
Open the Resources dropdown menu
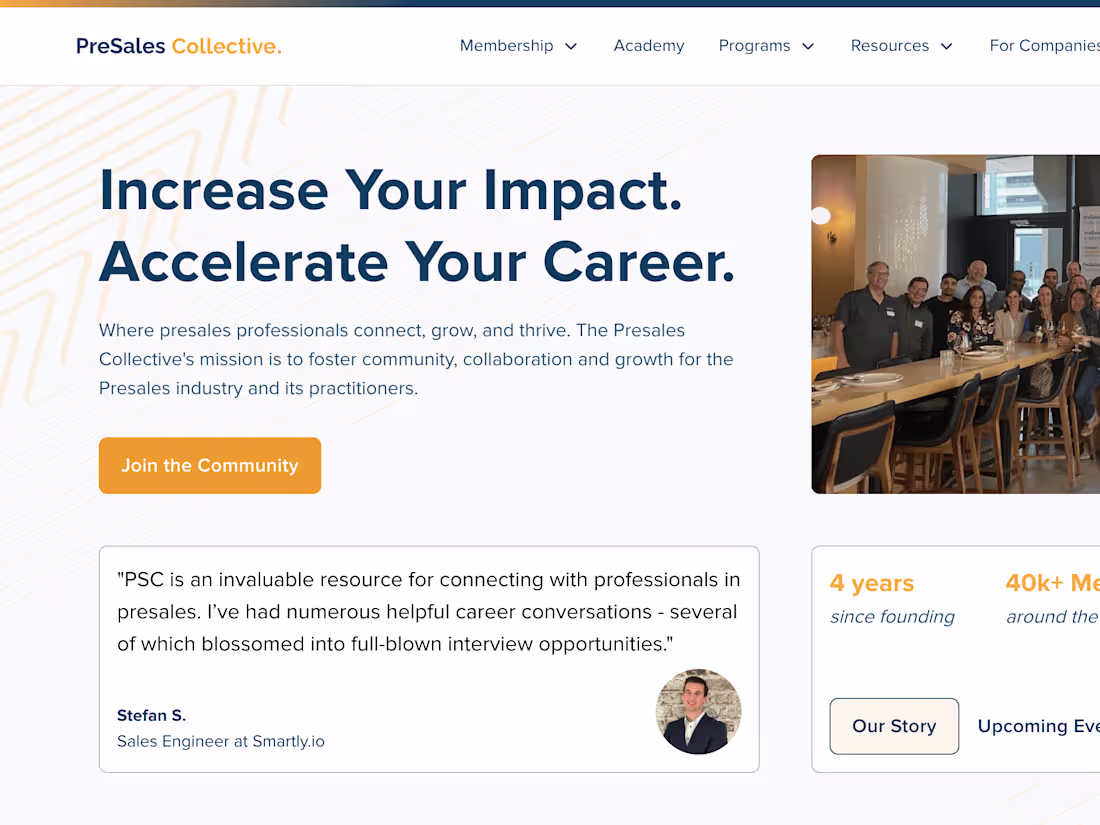click(889, 45)
